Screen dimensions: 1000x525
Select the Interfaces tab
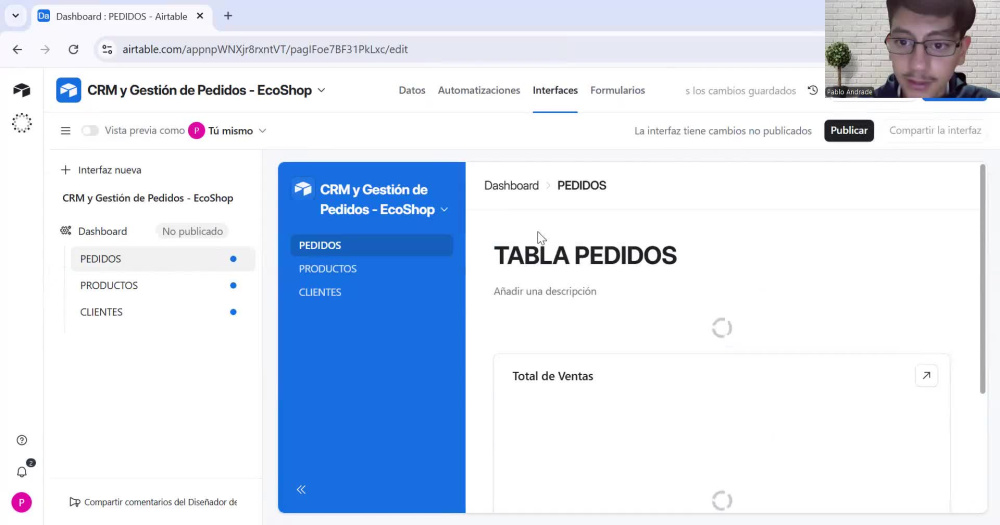click(x=555, y=91)
